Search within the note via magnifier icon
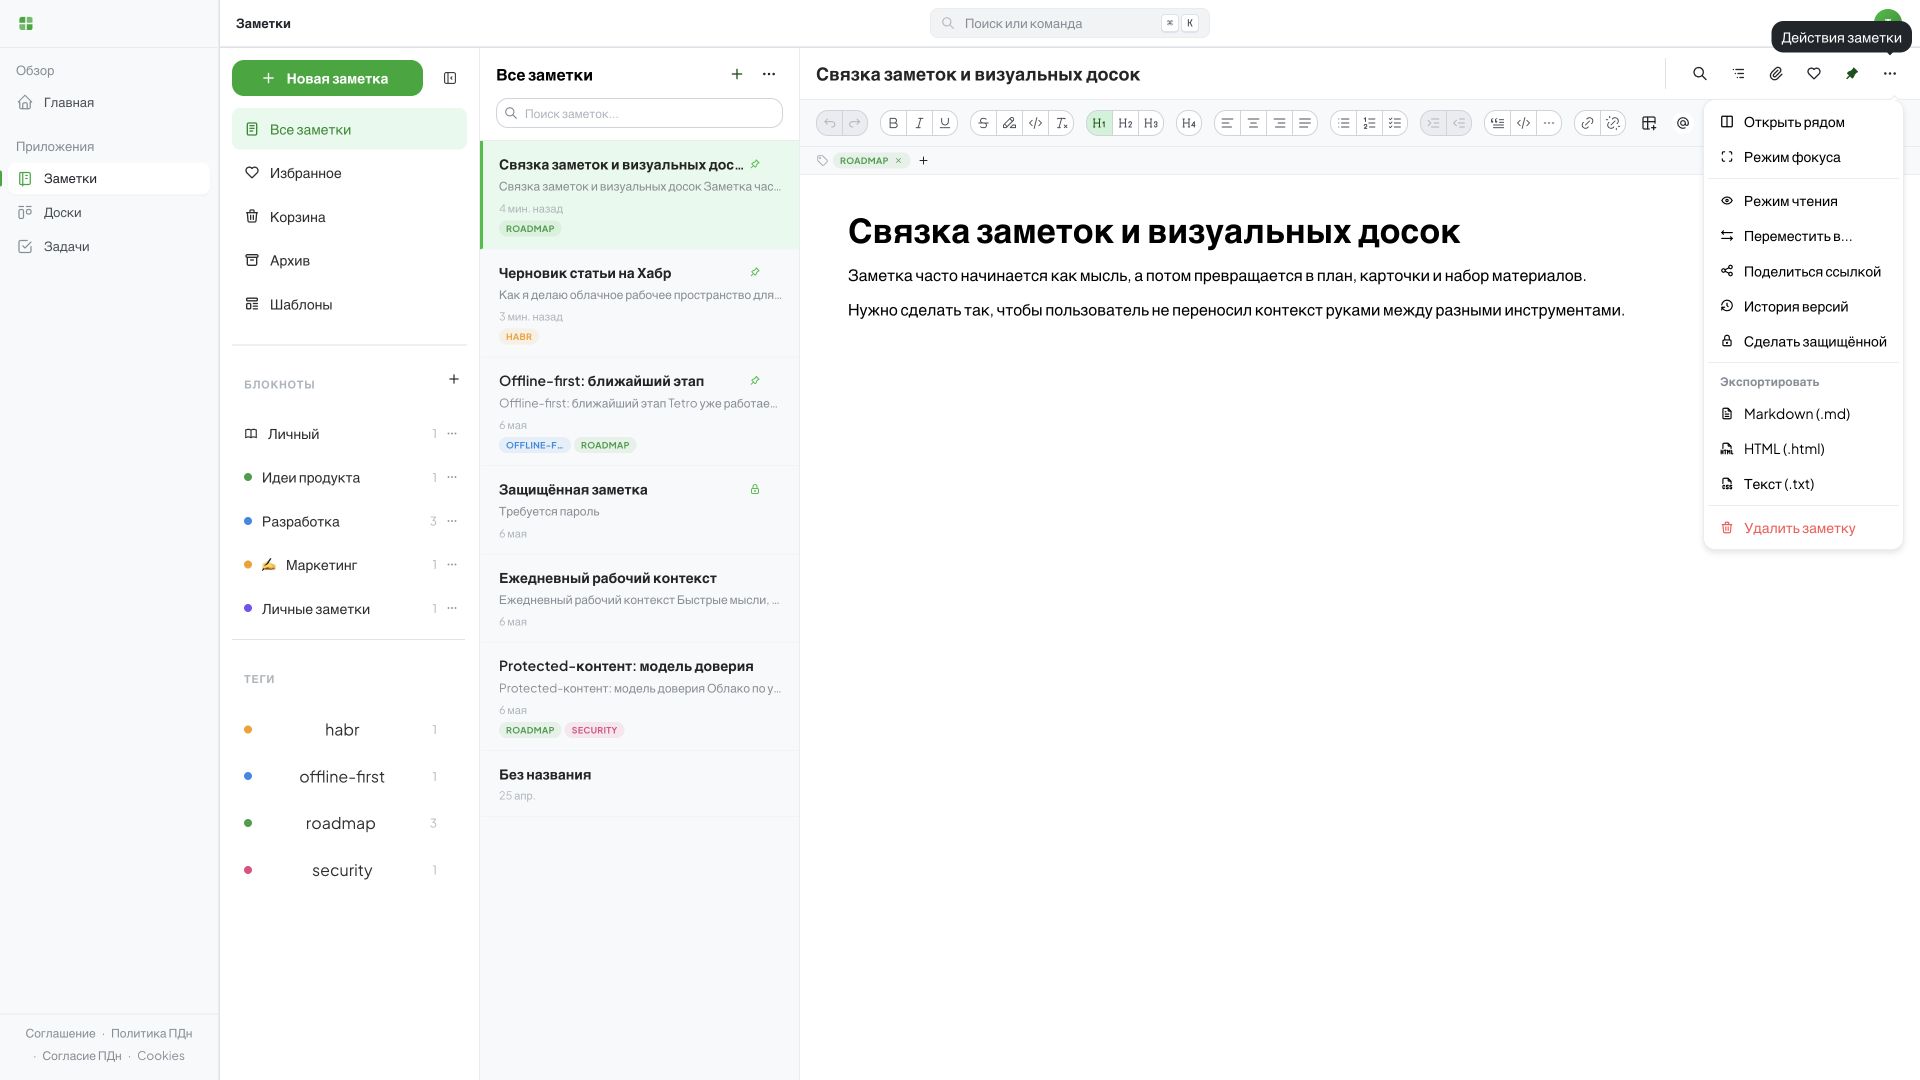This screenshot has width=1920, height=1080. pos(1700,73)
